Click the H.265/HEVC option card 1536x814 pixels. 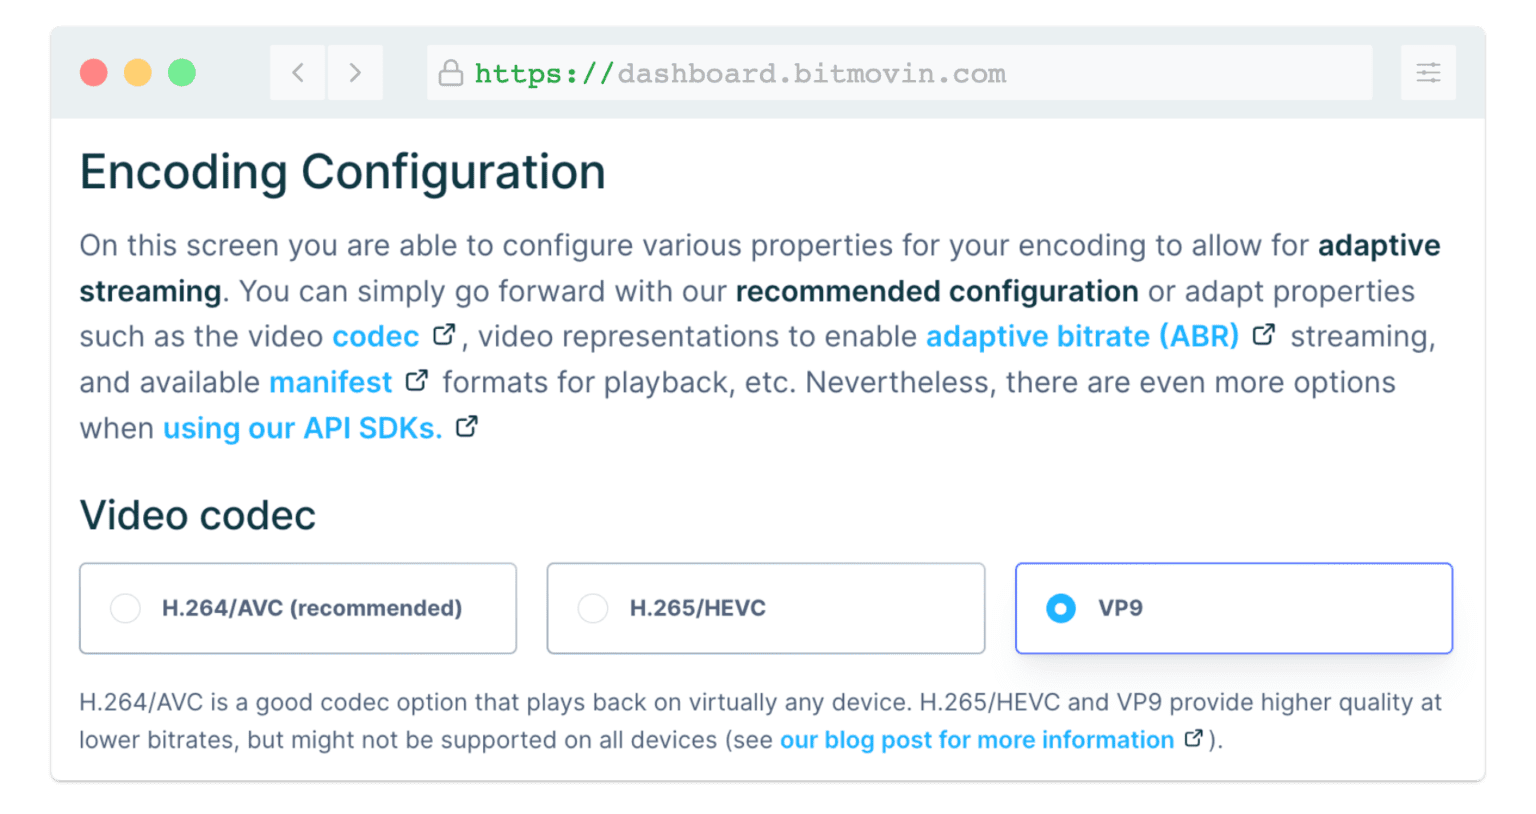pyautogui.click(x=766, y=608)
